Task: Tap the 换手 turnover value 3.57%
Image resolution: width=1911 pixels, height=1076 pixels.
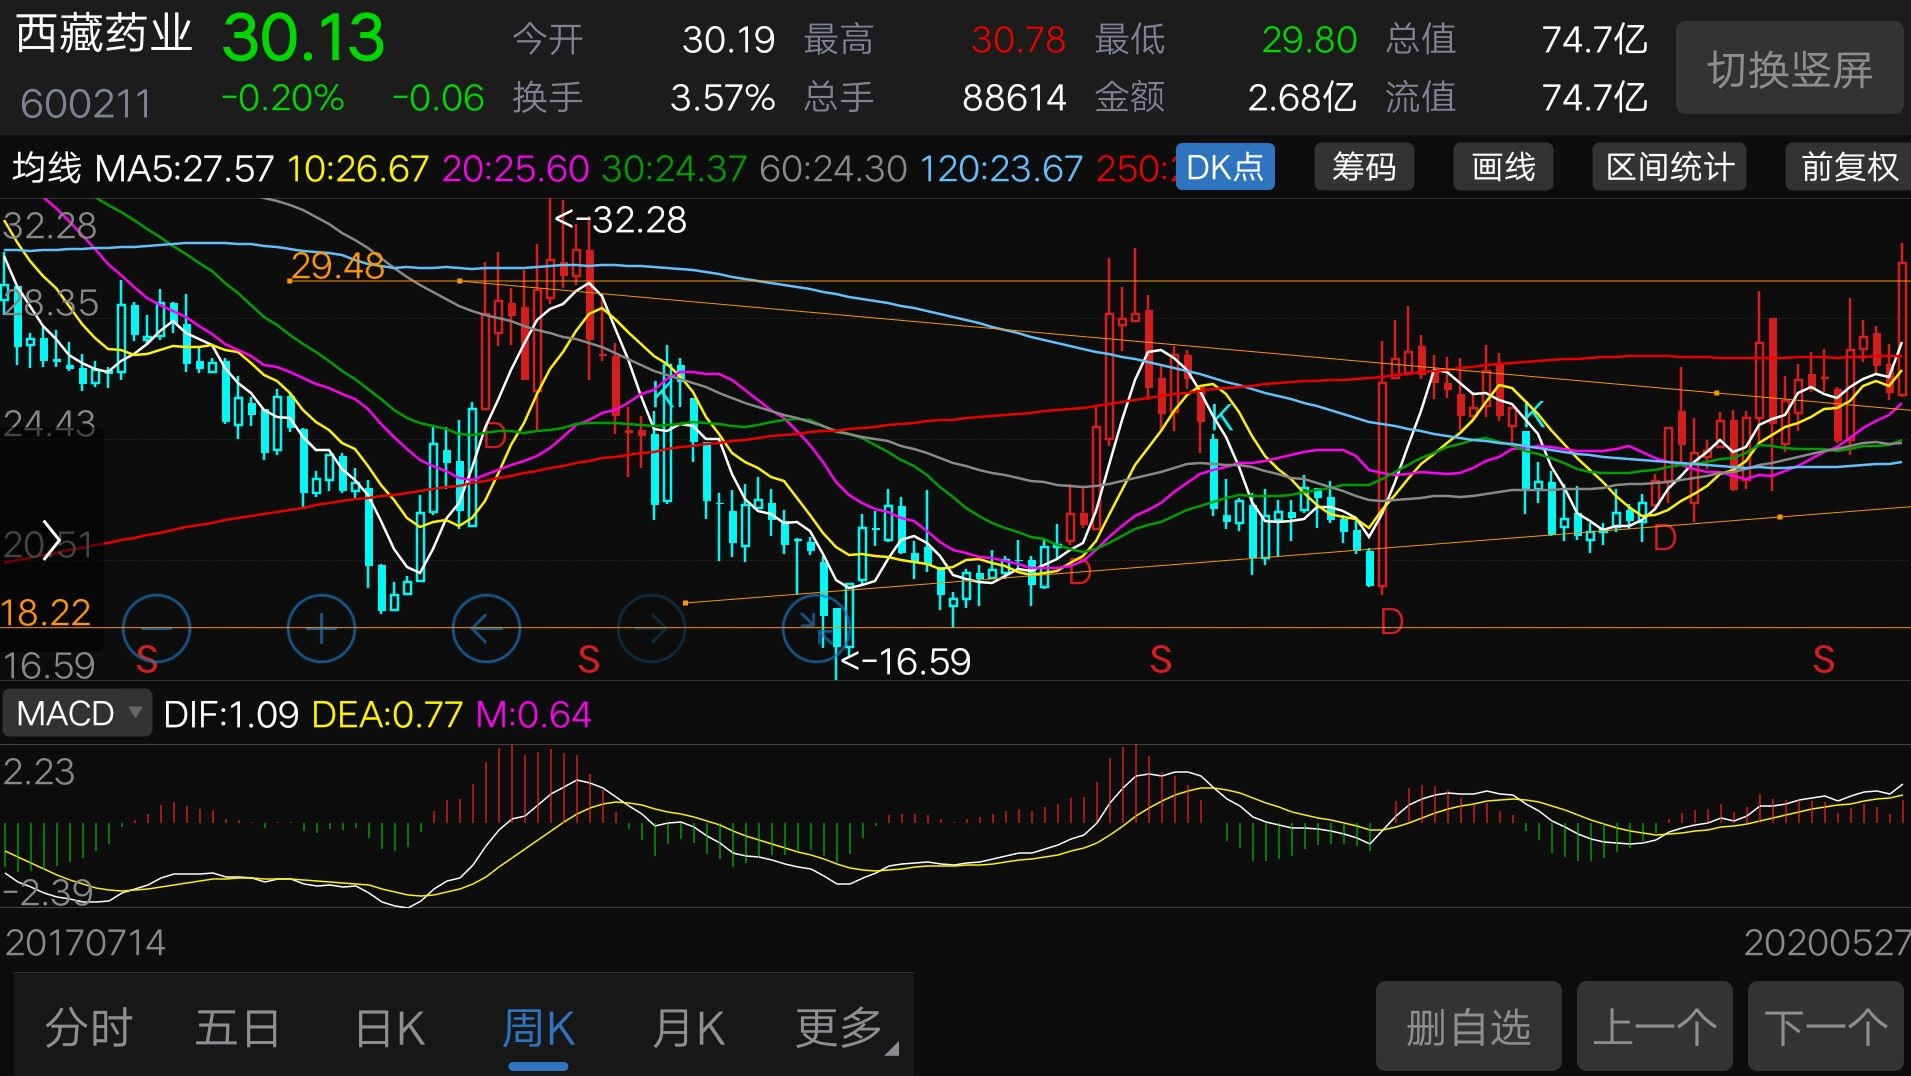Action: coord(722,98)
